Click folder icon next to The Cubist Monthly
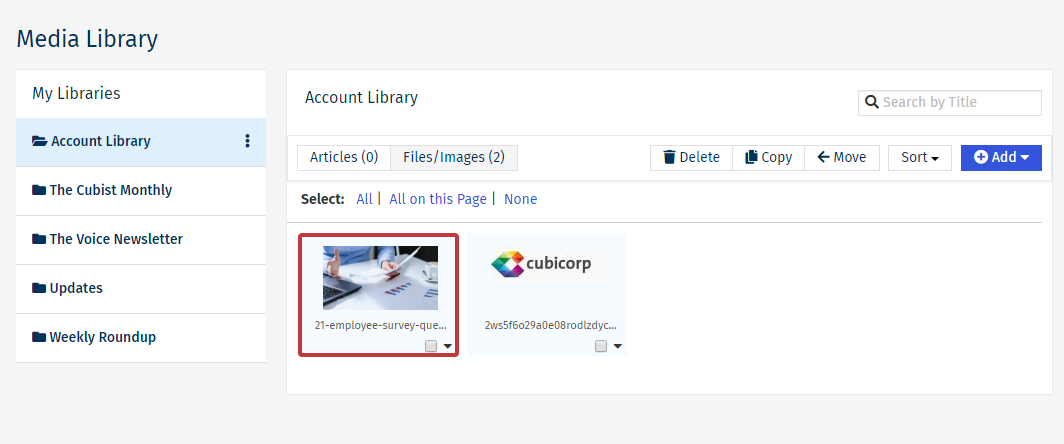The height and width of the screenshot is (444, 1064). 39,190
